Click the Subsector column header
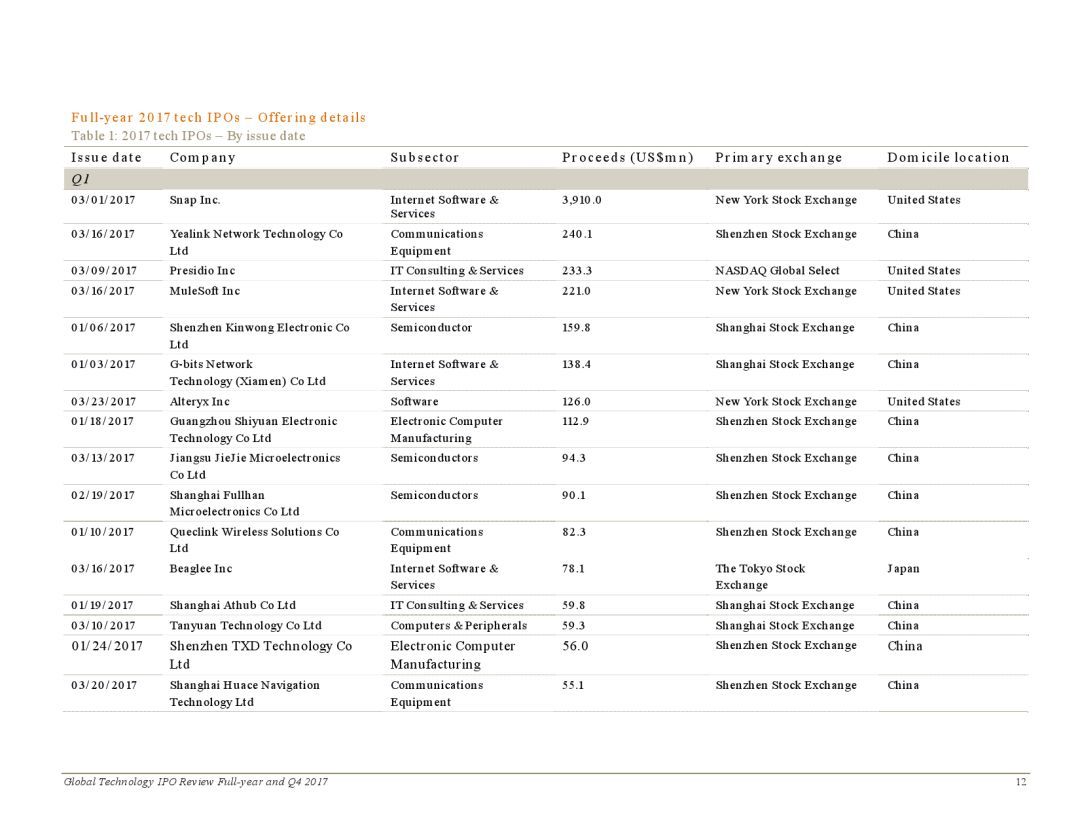The image size is (1080, 835). 424,158
